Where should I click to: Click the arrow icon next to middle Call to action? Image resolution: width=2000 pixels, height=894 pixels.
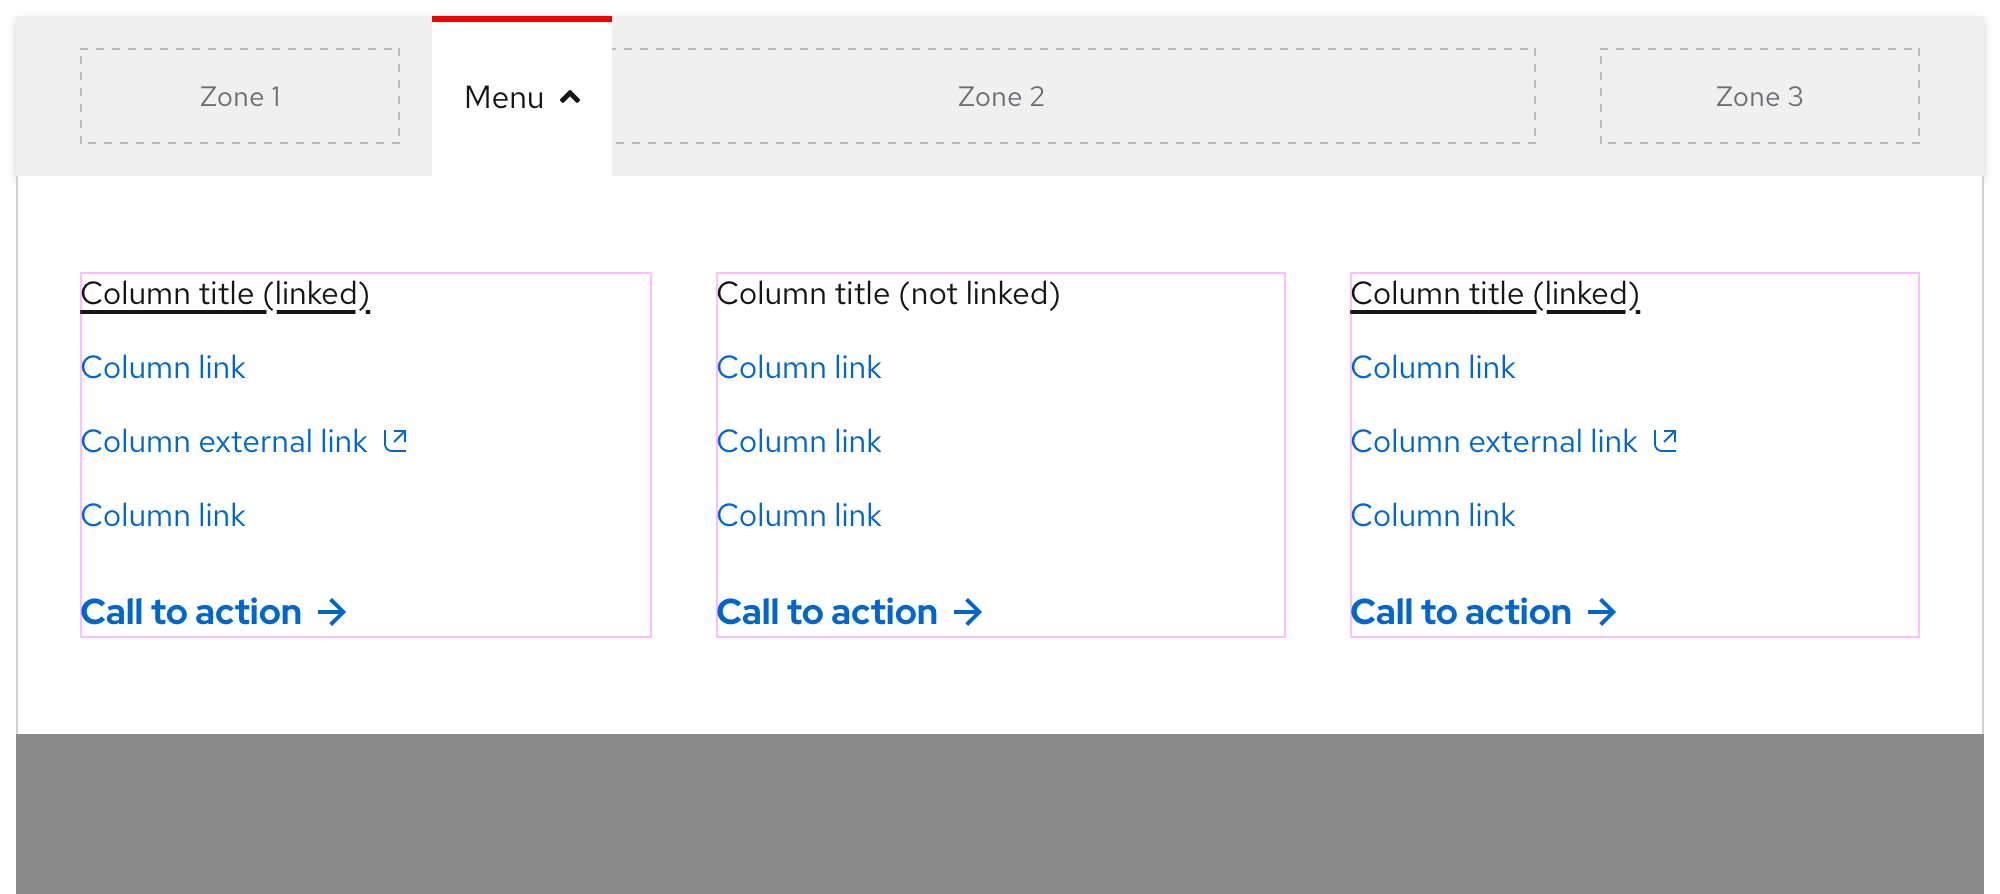[x=969, y=611]
